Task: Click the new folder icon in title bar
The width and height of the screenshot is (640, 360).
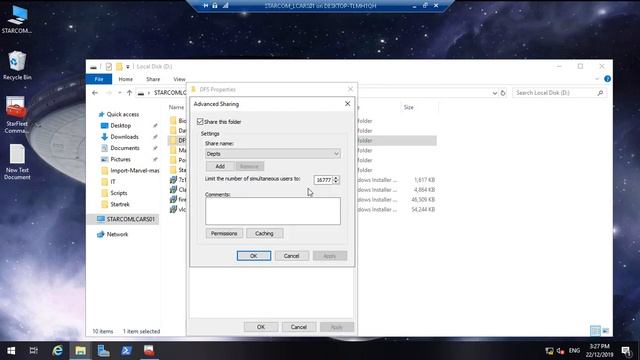Action: tap(119, 67)
